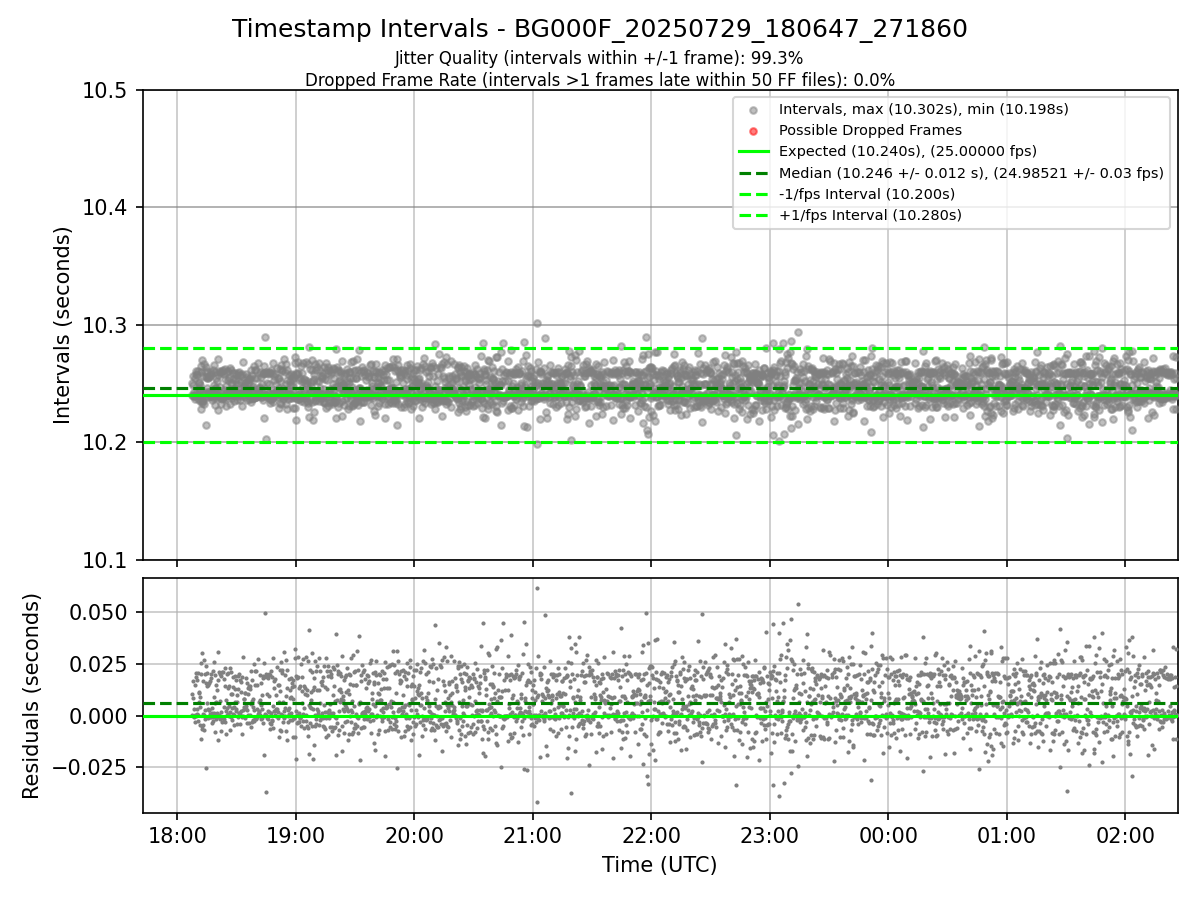
Task: Click the red dot marker for Possible Dropped Frames in the legend
Action: pos(754,131)
